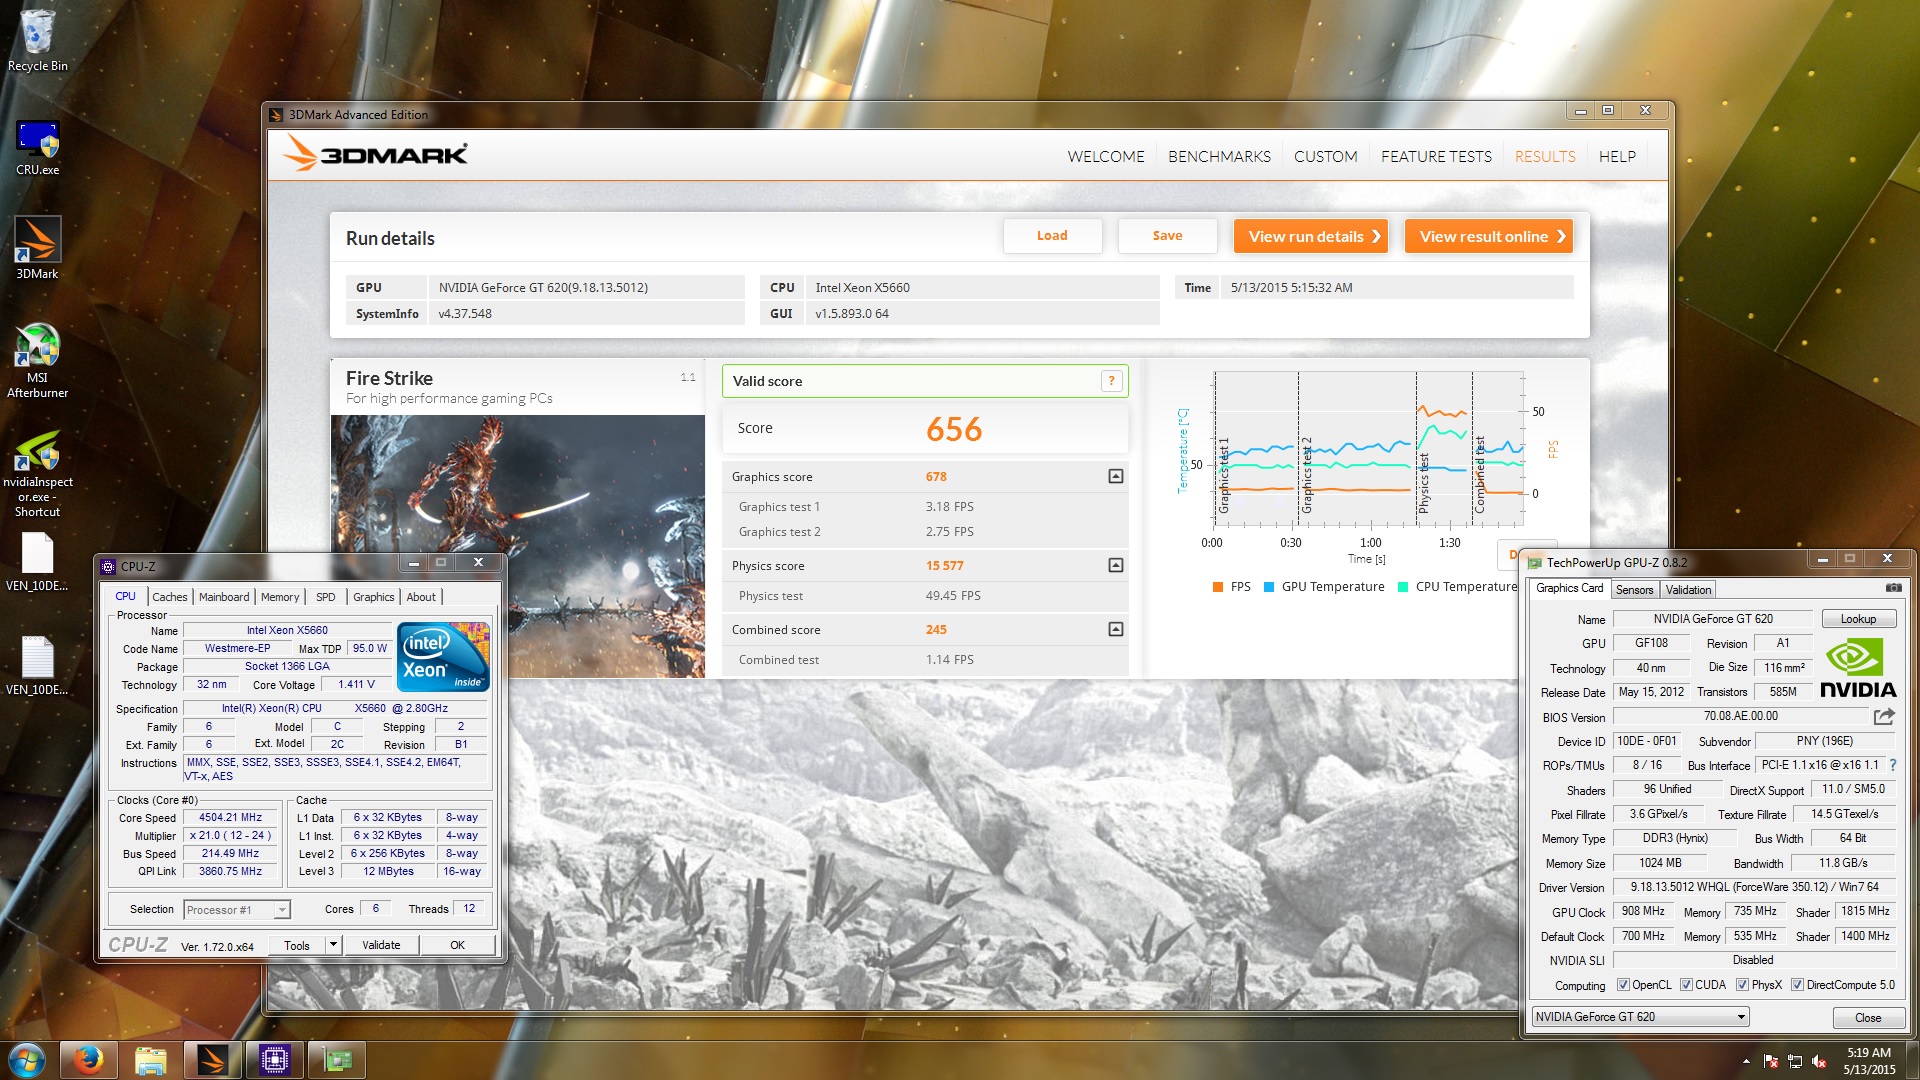1920x1080 pixels.
Task: Open the Processor #1 selection dropdown
Action: coord(237,910)
